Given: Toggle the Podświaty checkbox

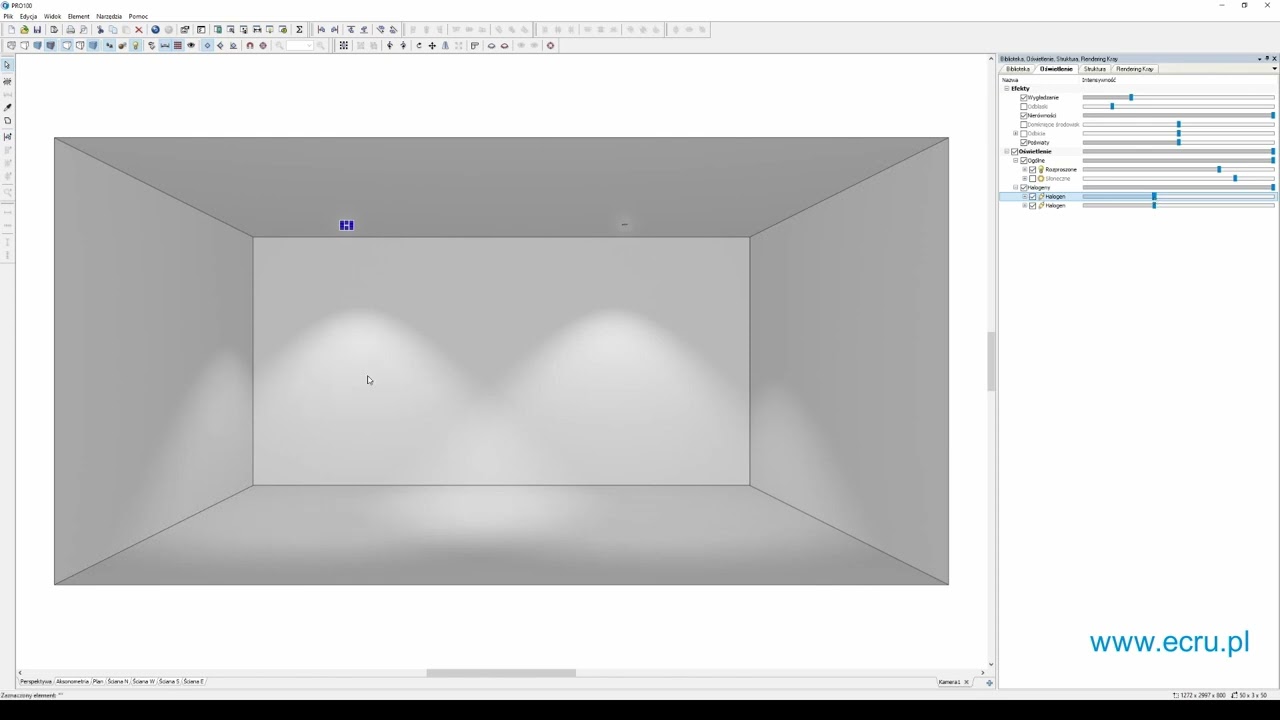Looking at the screenshot, I should click(x=1023, y=142).
